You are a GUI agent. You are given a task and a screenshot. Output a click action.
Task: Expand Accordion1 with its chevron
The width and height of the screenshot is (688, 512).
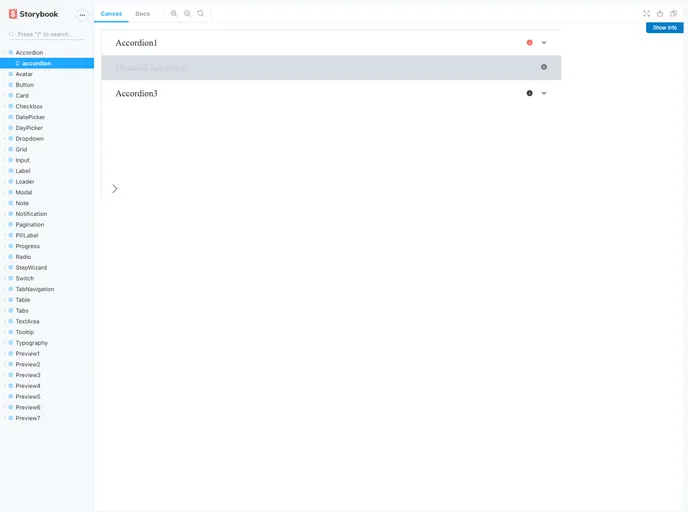click(x=544, y=43)
